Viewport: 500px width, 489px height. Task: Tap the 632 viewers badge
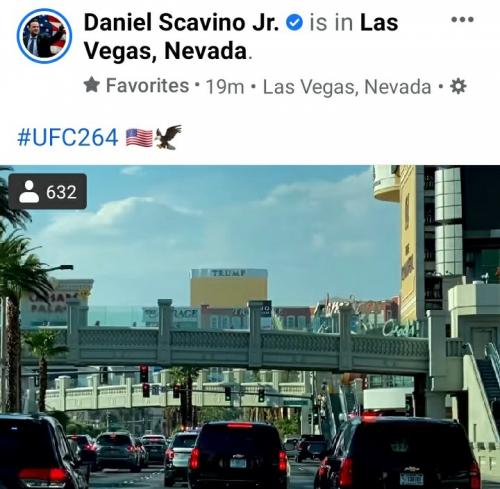(x=48, y=191)
